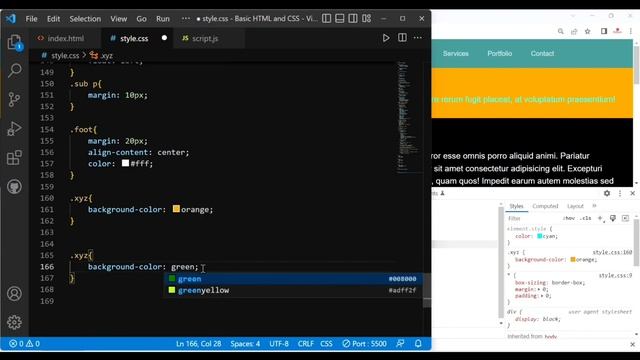This screenshot has width=640, height=360.
Task: Switch to the index.html tab
Action: (65, 38)
